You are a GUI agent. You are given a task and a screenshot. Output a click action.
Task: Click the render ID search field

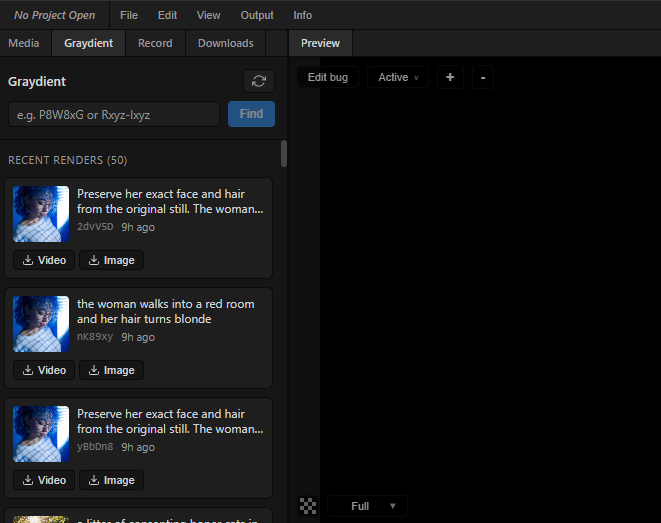114,114
